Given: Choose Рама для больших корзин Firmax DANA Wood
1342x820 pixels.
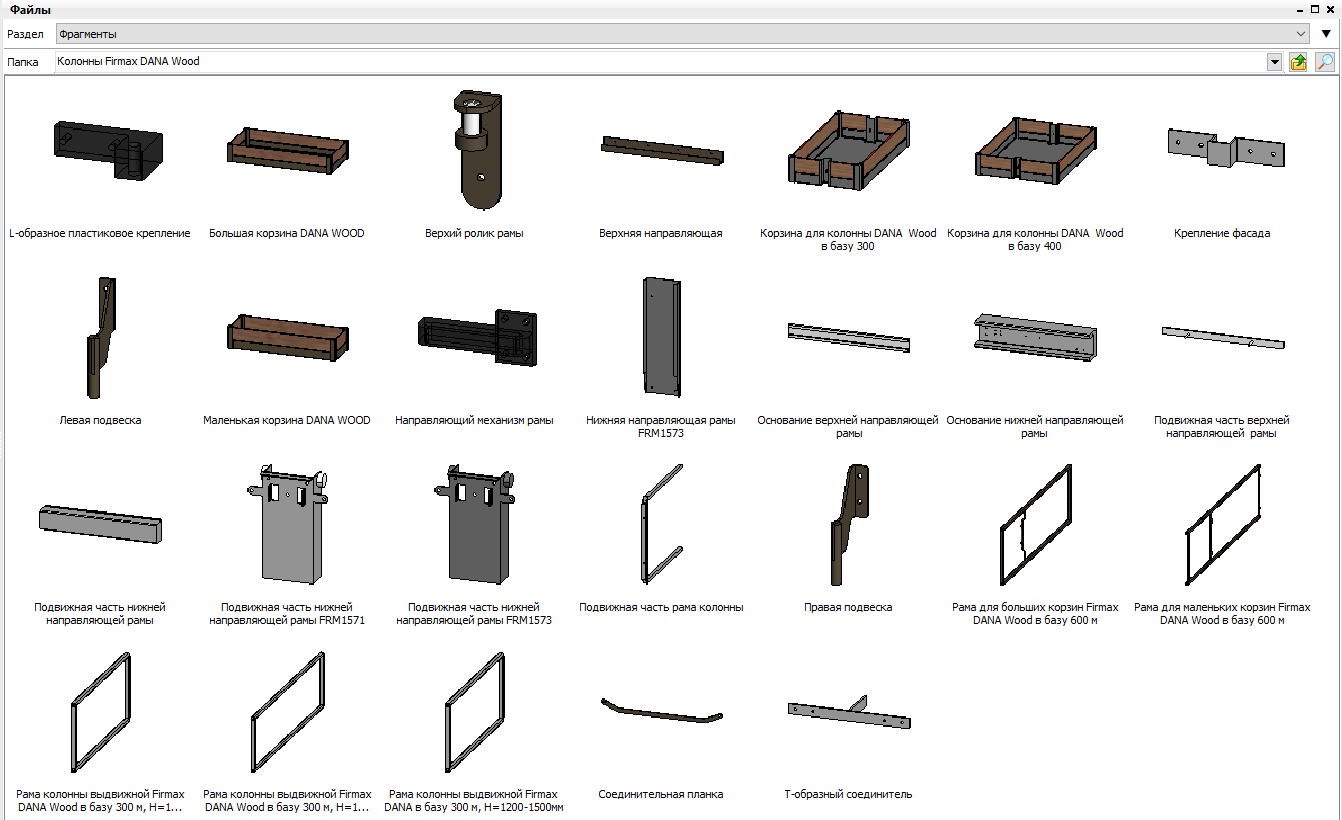Looking at the screenshot, I should click(x=1035, y=524).
